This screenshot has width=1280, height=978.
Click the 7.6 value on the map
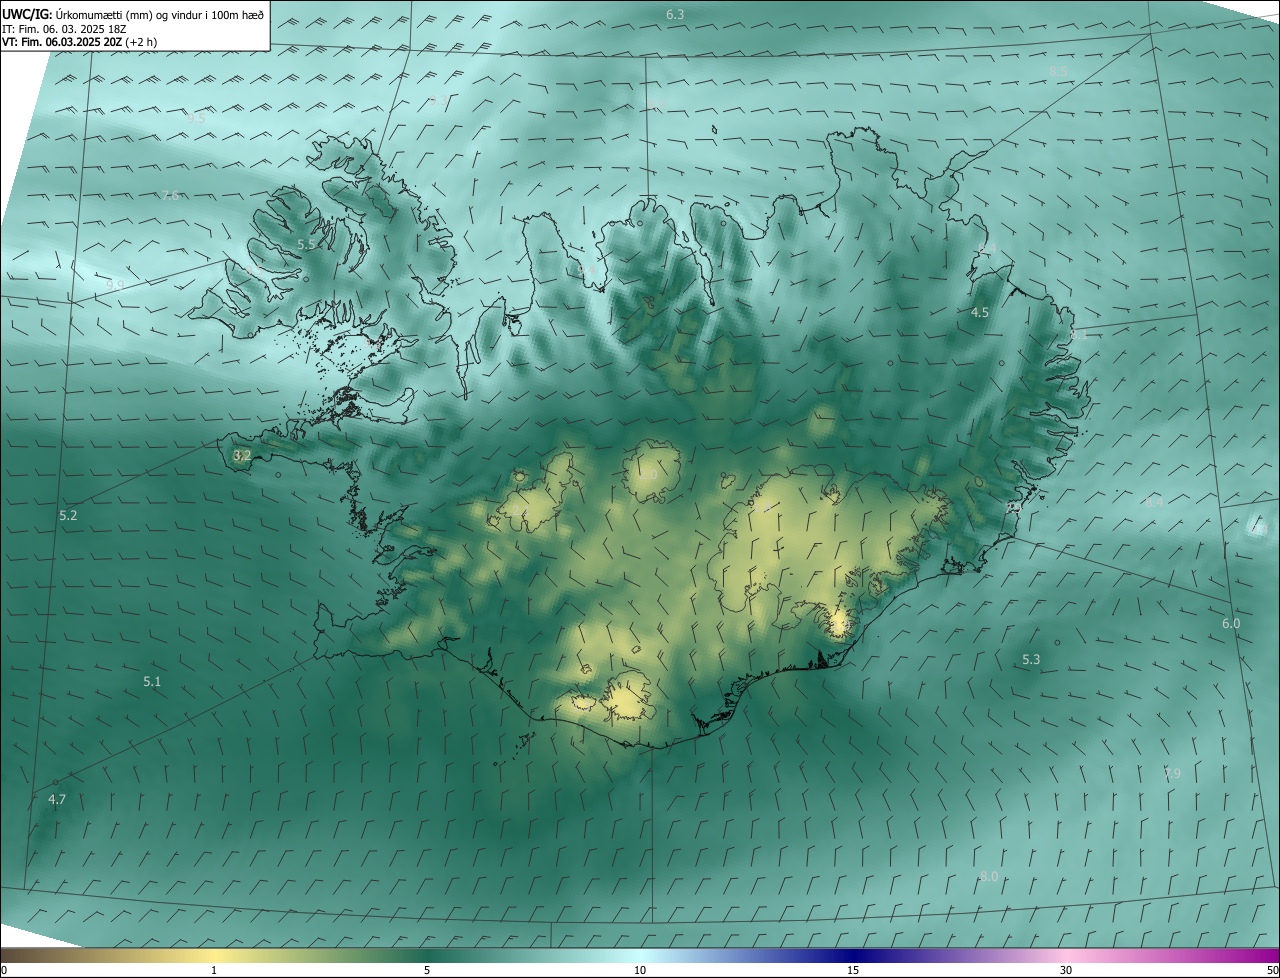[171, 195]
